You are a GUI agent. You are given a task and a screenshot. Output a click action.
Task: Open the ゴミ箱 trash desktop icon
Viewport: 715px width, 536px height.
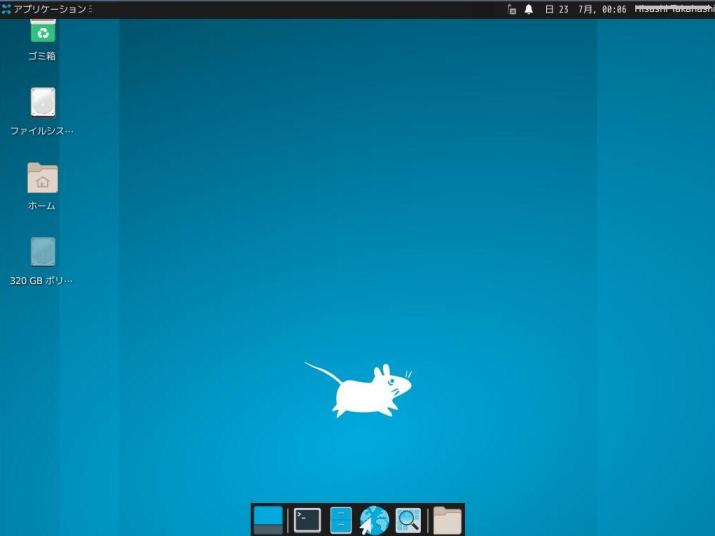pos(43,31)
